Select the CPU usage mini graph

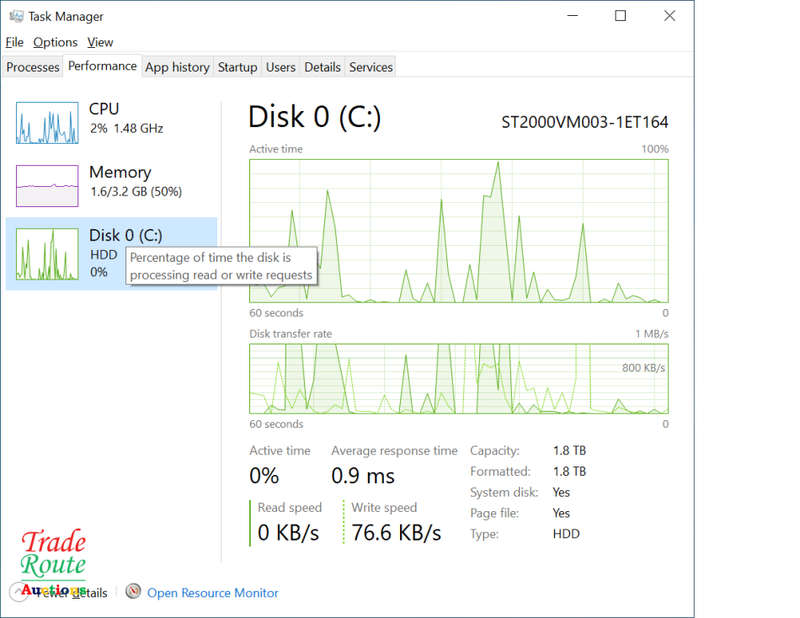pyautogui.click(x=47, y=122)
